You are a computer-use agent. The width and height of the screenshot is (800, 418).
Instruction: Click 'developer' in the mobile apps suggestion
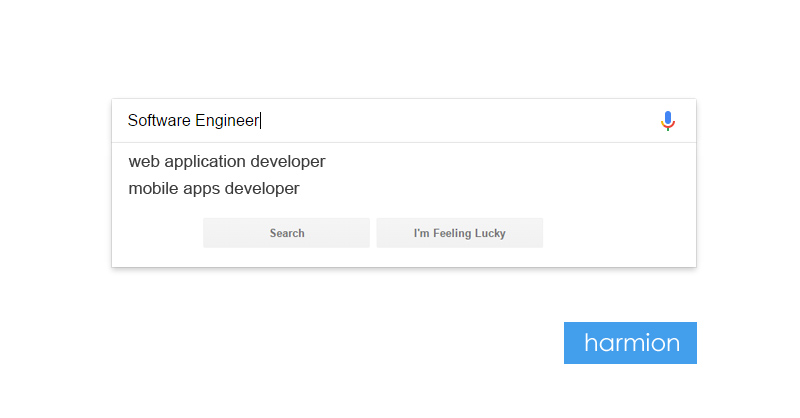click(262, 189)
